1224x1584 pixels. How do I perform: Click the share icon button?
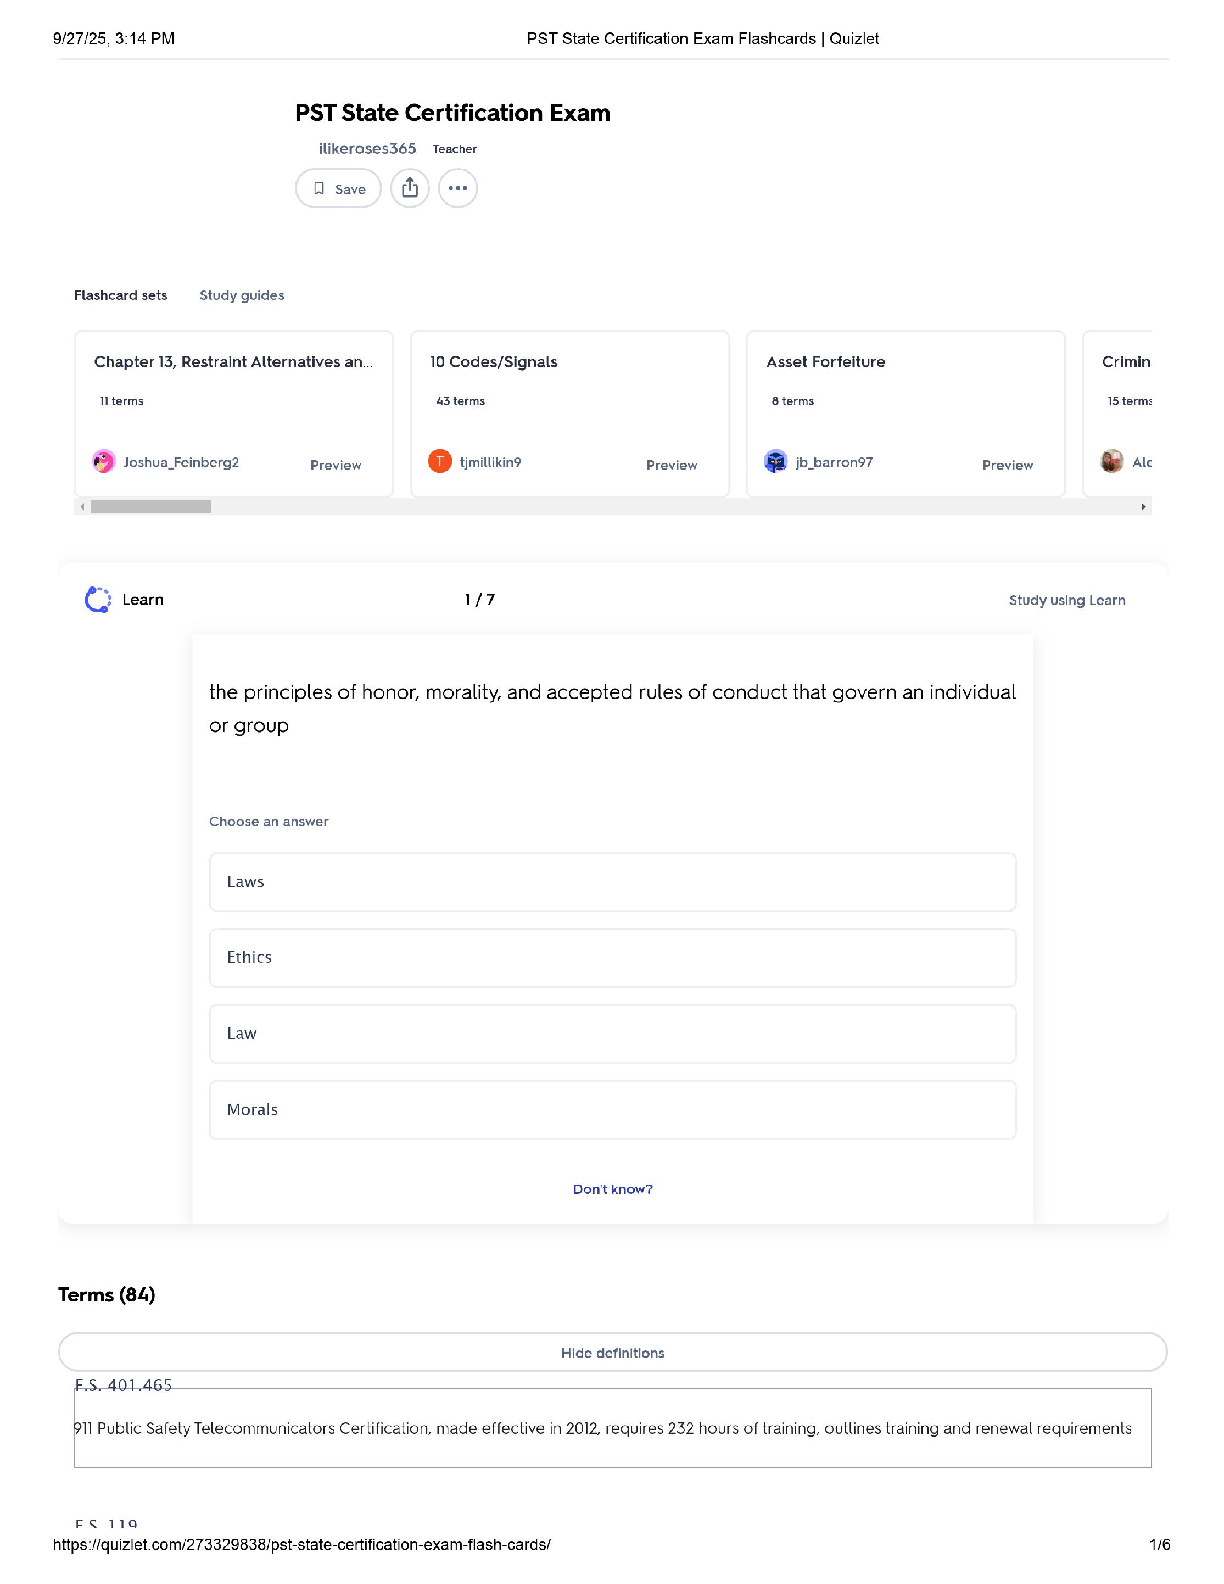click(x=409, y=188)
